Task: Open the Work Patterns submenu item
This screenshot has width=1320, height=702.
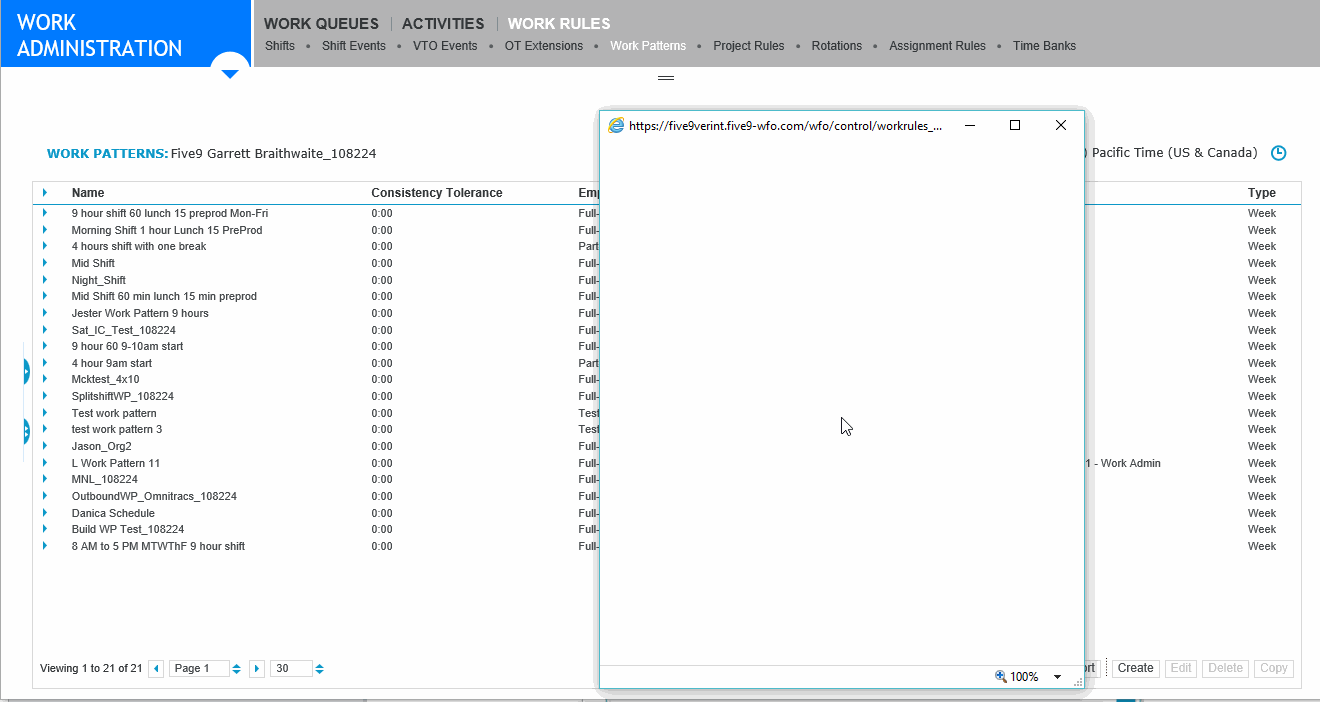Action: tap(648, 46)
